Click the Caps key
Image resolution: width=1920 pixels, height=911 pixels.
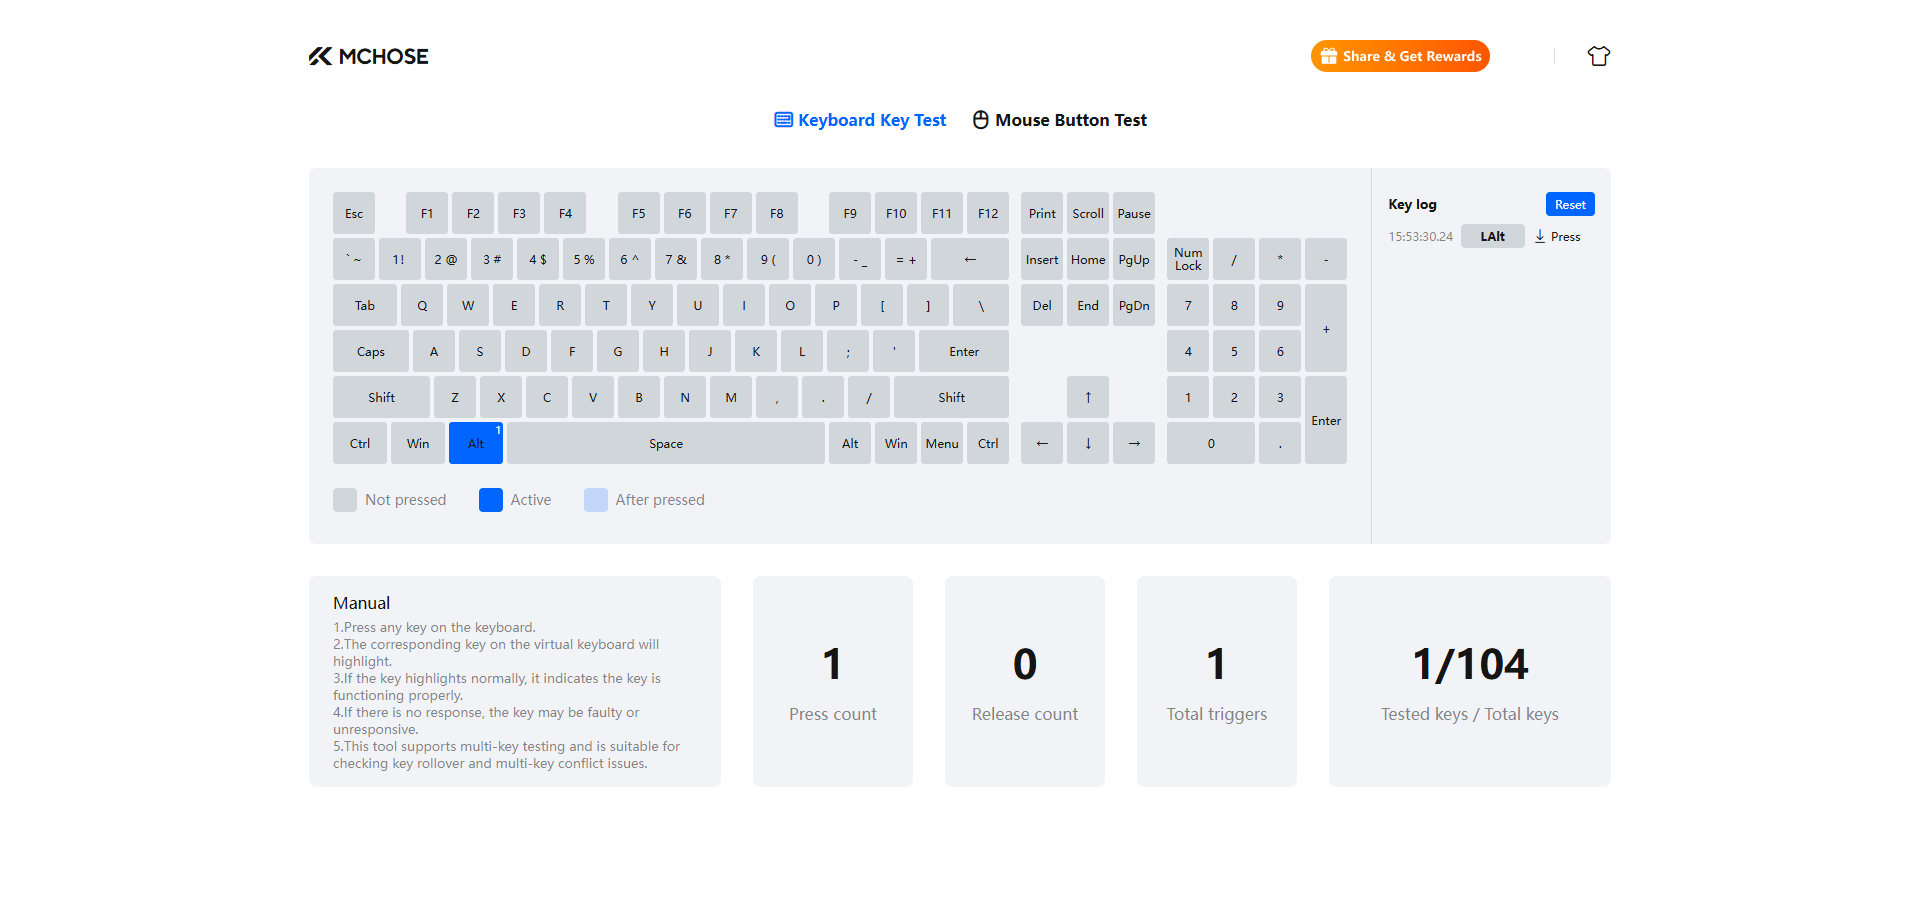[x=371, y=351]
